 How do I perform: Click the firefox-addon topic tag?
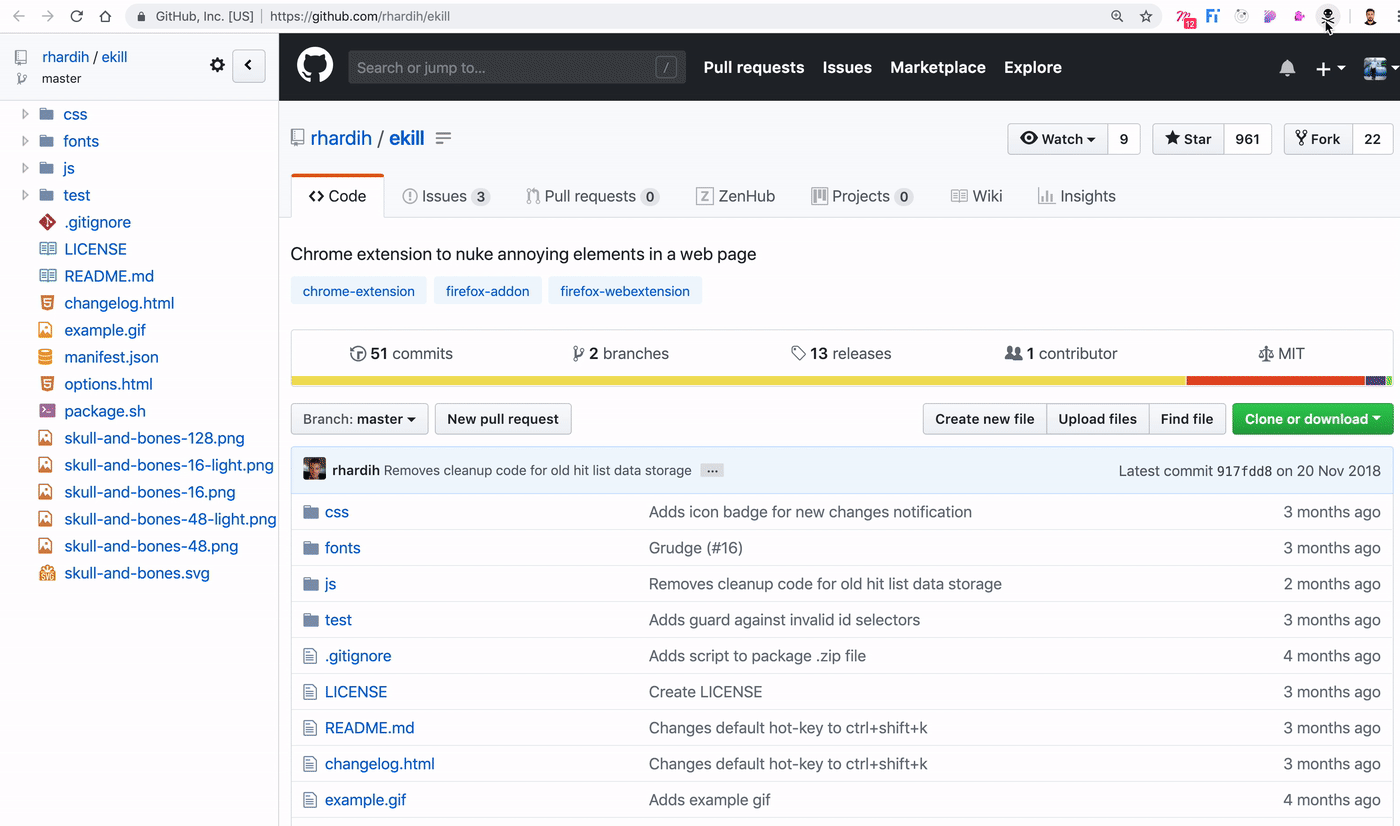coord(488,291)
